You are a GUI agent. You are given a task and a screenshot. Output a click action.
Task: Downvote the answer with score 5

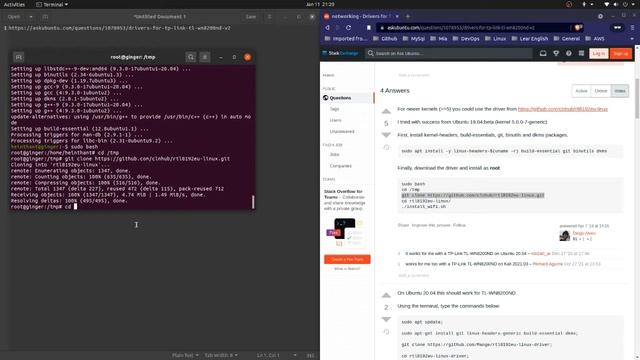[386, 135]
